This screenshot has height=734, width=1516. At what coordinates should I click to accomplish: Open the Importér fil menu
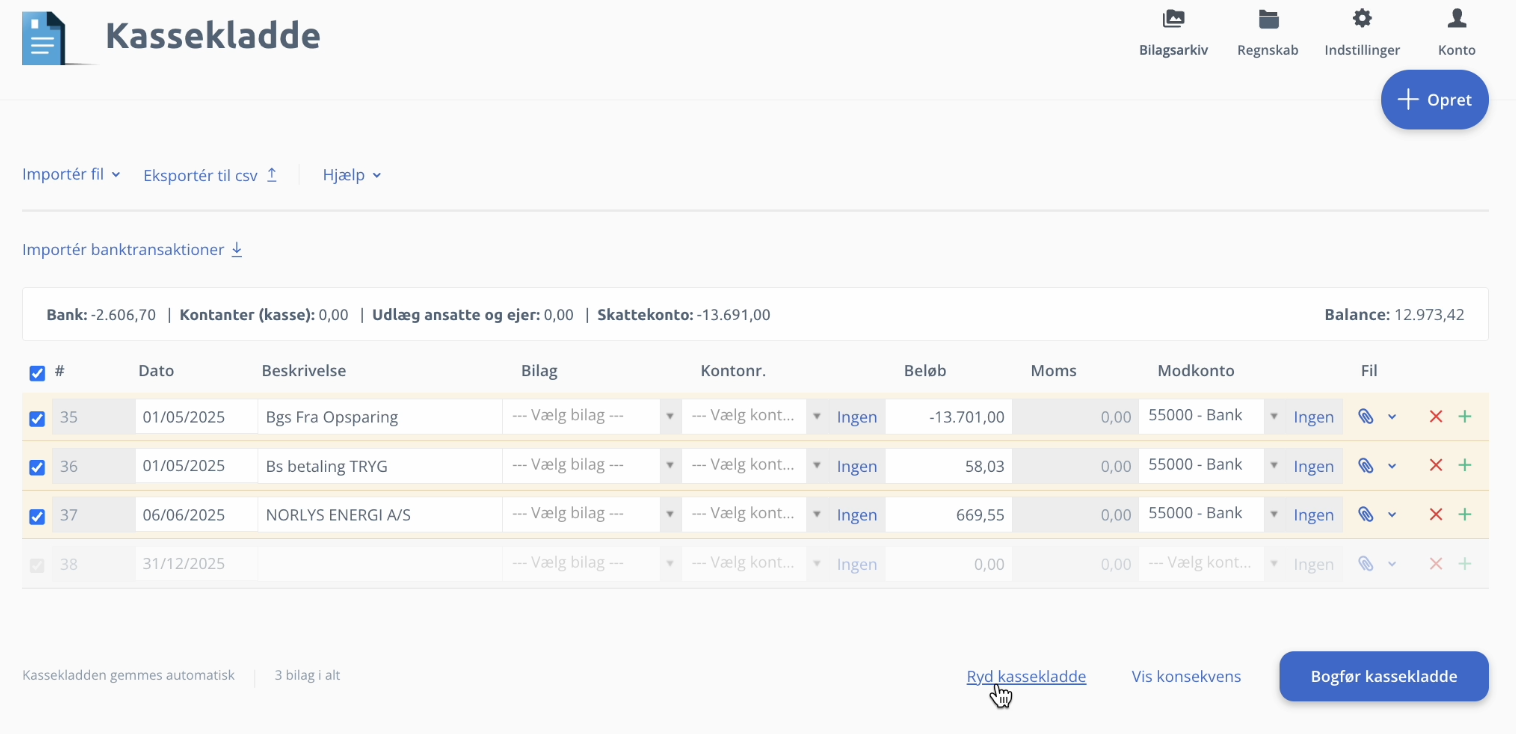coord(71,175)
